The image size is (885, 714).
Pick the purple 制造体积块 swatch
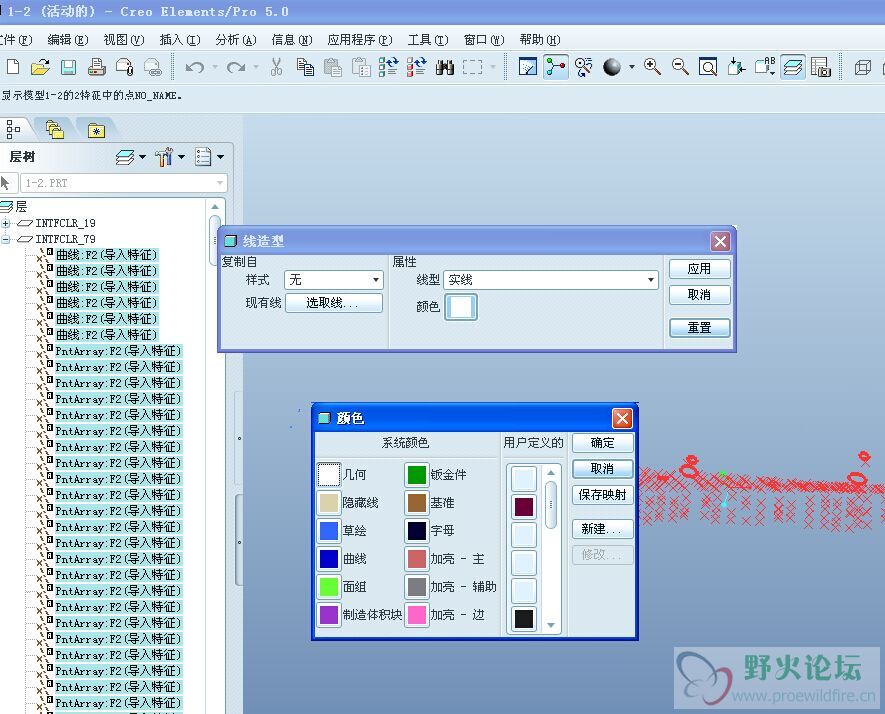pyautogui.click(x=328, y=615)
